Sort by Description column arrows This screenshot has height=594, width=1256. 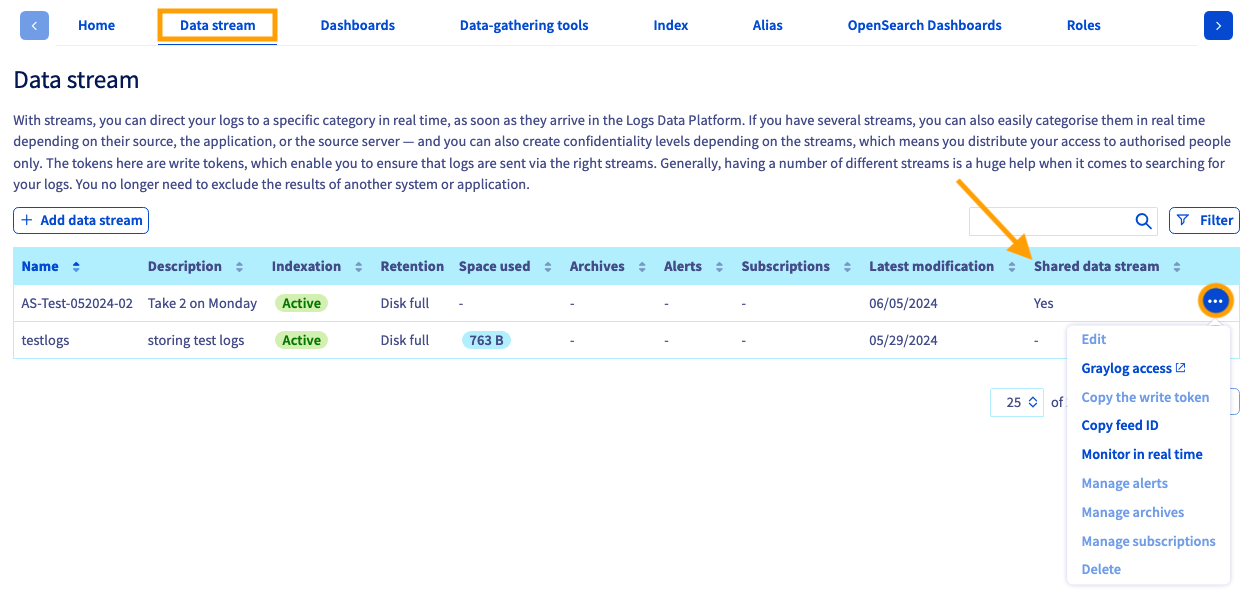tap(239, 267)
